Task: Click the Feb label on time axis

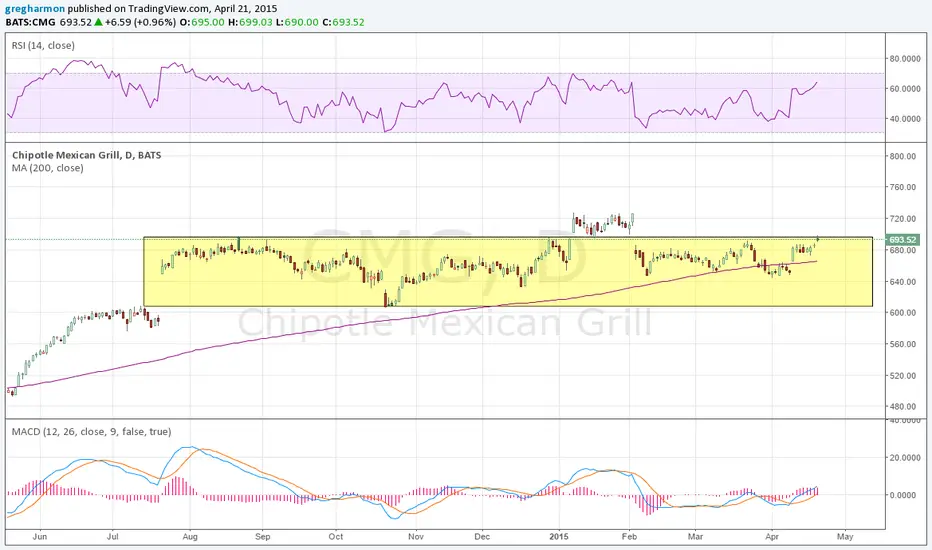Action: click(x=629, y=536)
